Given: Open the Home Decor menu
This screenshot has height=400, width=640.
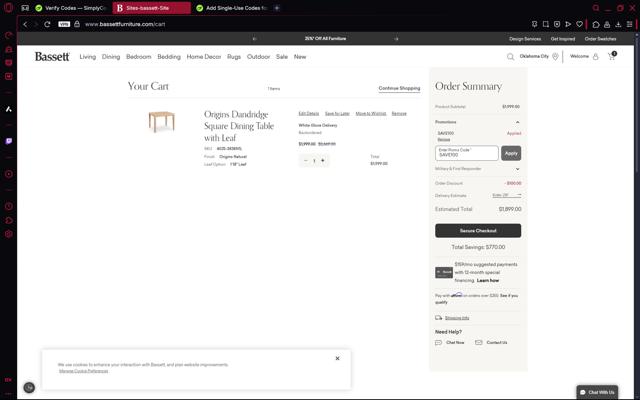Looking at the screenshot, I should coord(204,57).
